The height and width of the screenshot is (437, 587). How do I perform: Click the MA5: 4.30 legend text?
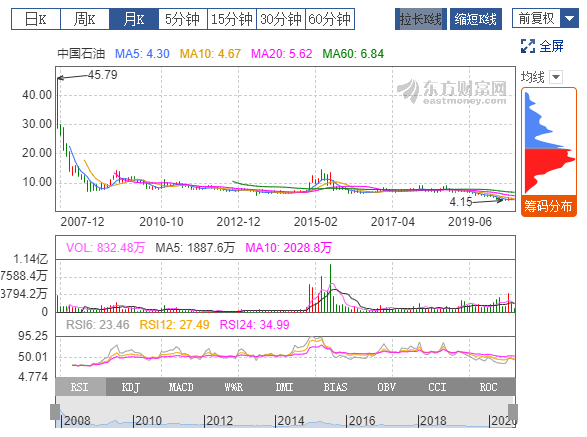(142, 54)
